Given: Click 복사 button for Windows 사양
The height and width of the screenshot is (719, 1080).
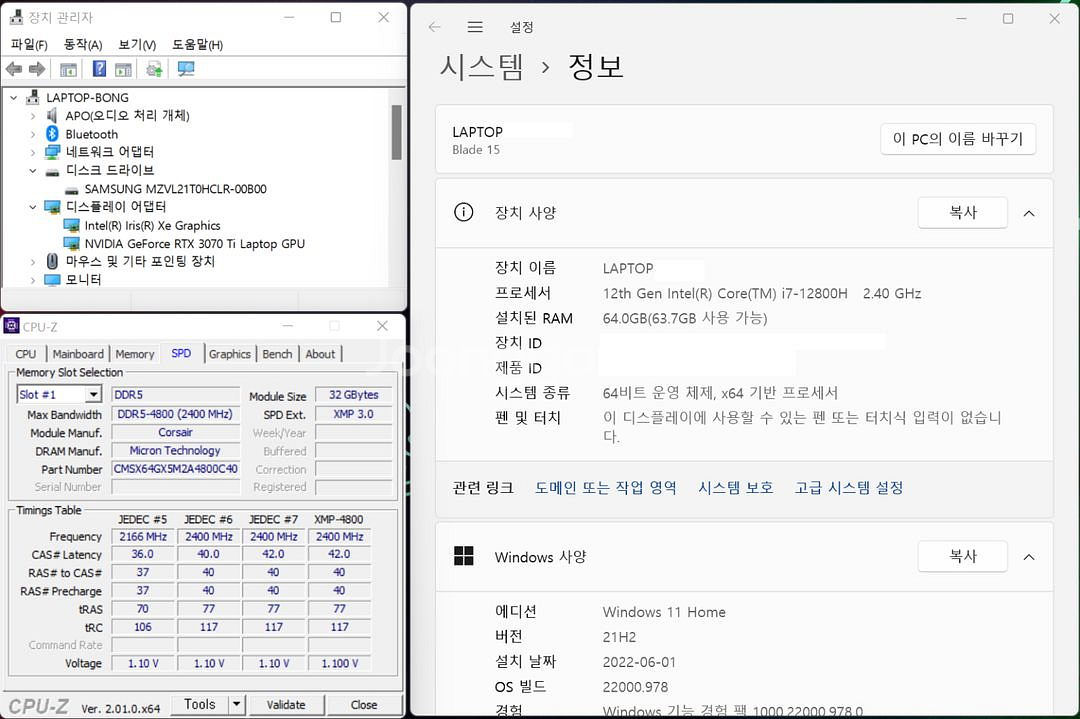Looking at the screenshot, I should coord(963,556).
